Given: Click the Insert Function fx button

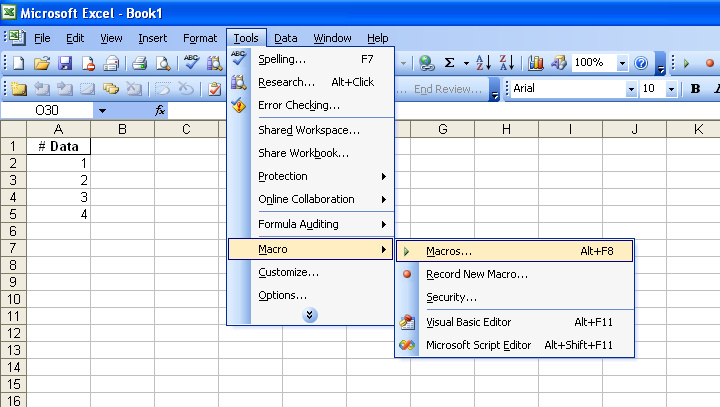Looking at the screenshot, I should (x=159, y=110).
